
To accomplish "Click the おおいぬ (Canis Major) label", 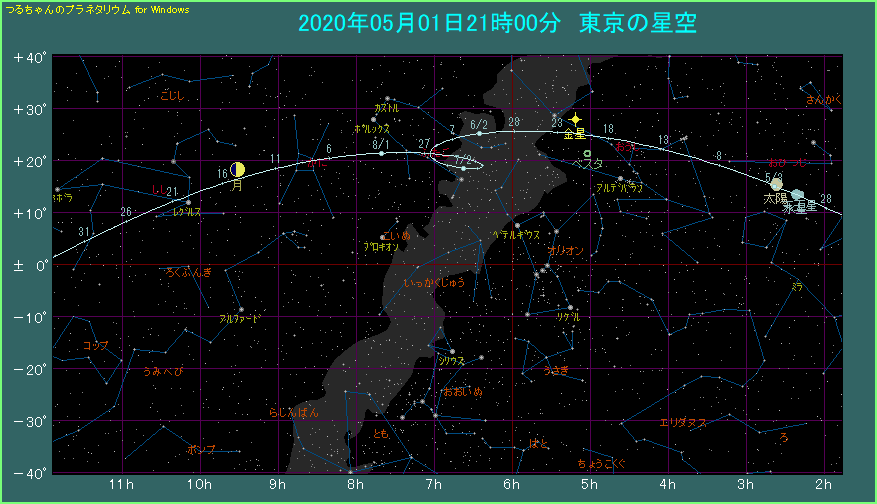I will (462, 391).
